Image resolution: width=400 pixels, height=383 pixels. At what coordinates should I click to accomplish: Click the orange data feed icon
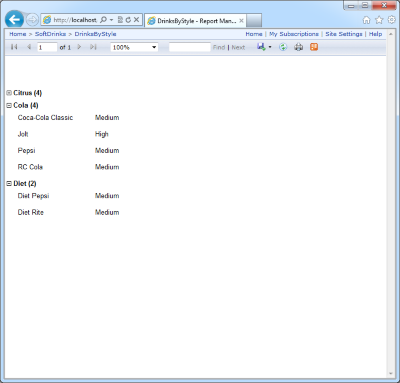314,47
